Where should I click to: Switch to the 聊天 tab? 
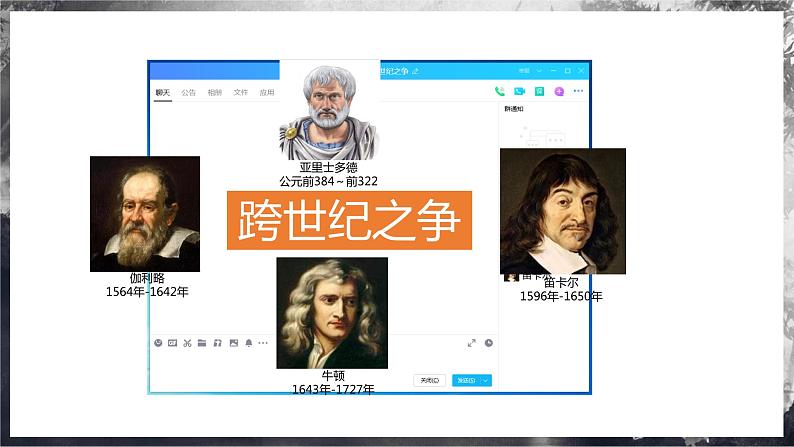[x=163, y=92]
